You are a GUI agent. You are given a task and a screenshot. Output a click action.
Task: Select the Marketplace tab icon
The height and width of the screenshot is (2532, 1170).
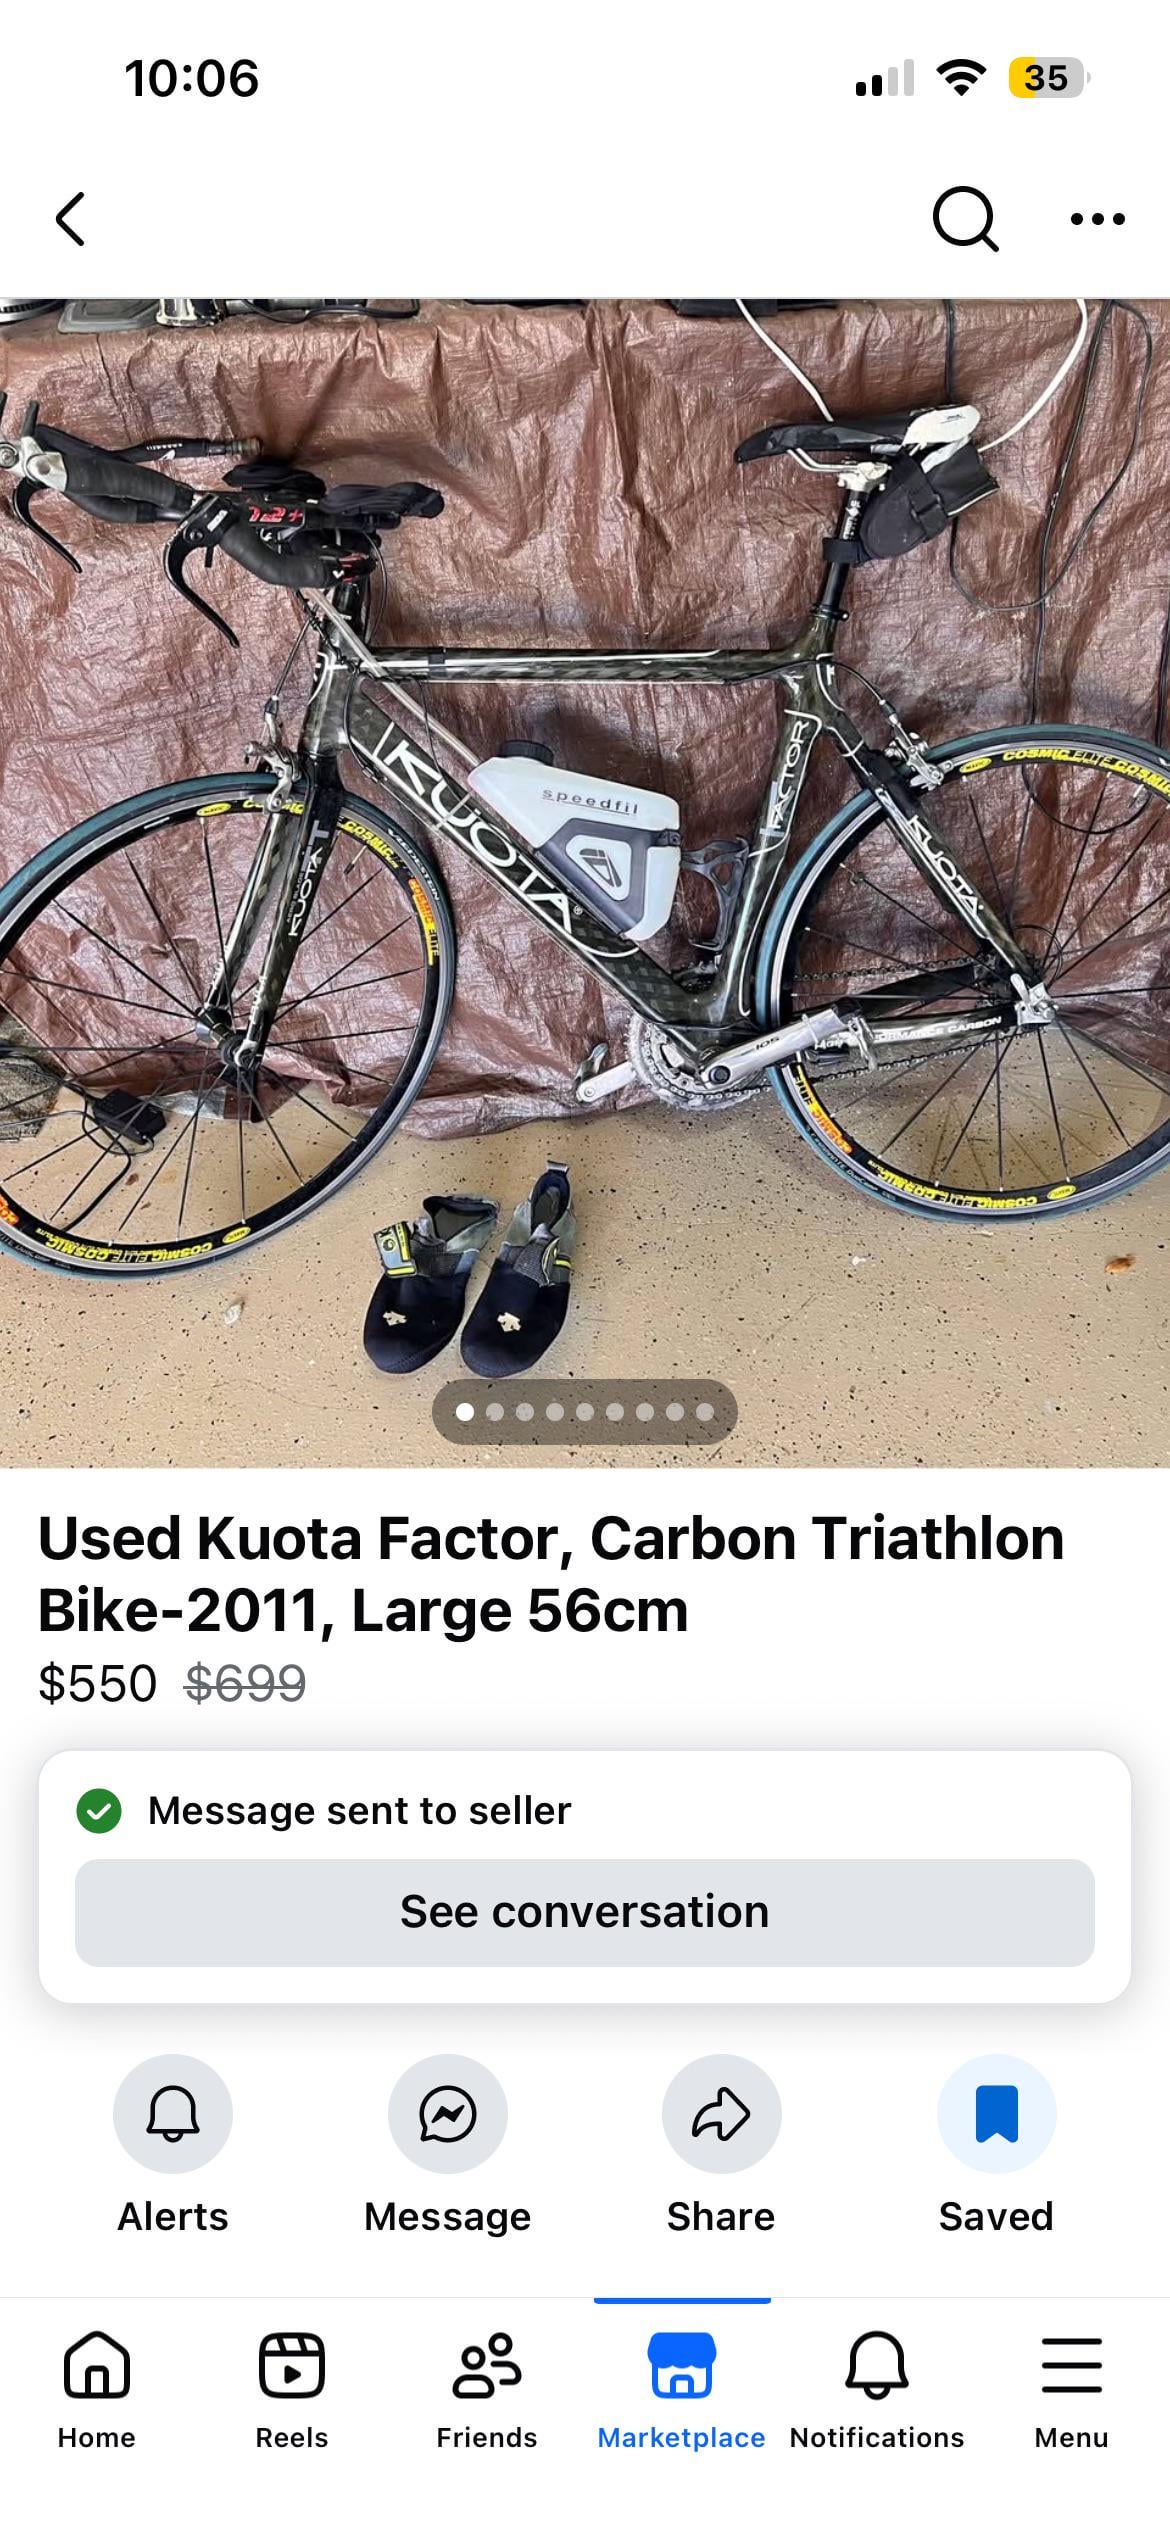[x=682, y=2365]
